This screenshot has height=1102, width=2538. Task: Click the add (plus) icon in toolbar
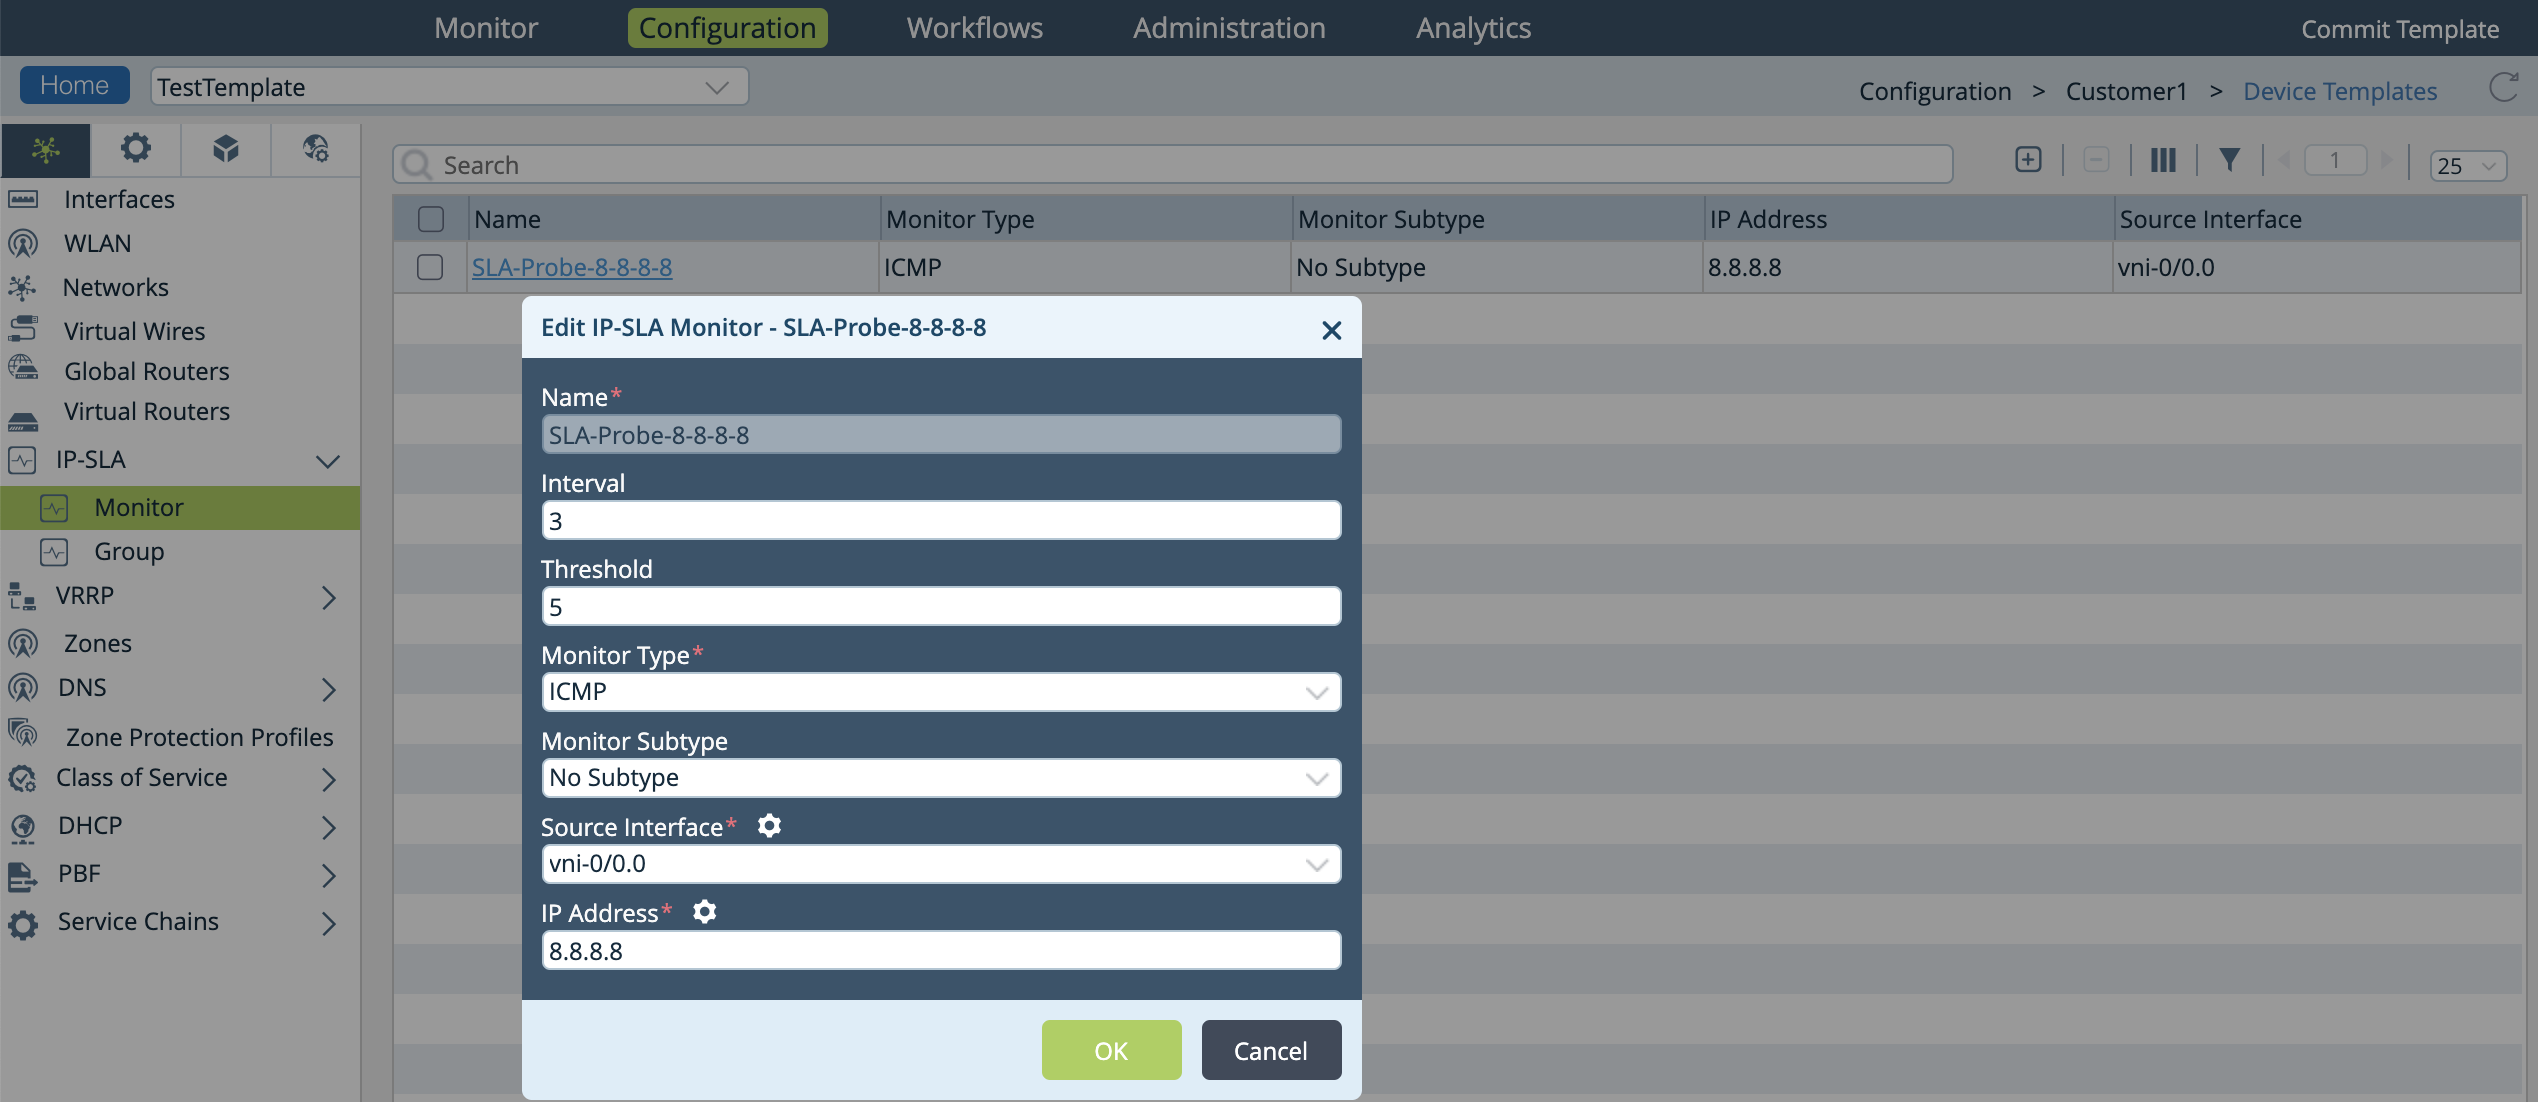[x=2028, y=160]
